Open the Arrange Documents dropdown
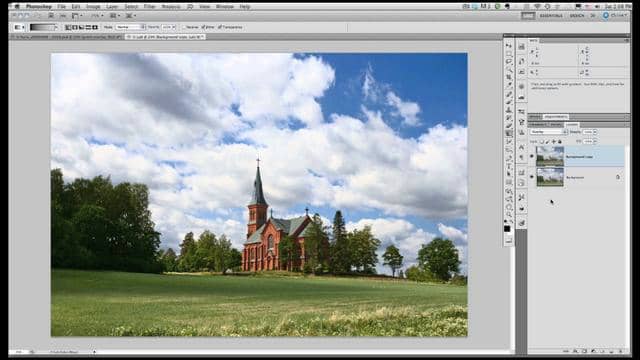The height and width of the screenshot is (360, 640). point(115,16)
